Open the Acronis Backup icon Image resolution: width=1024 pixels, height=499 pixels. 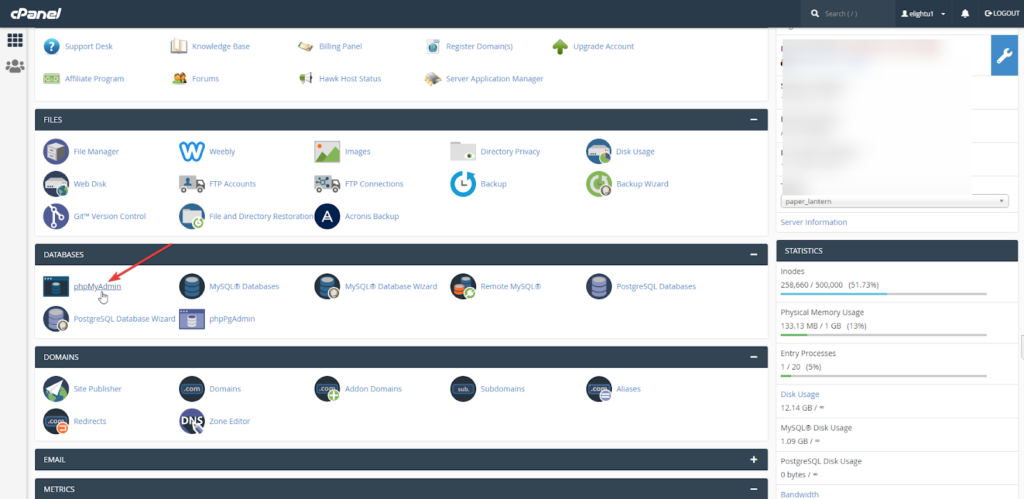coord(327,216)
